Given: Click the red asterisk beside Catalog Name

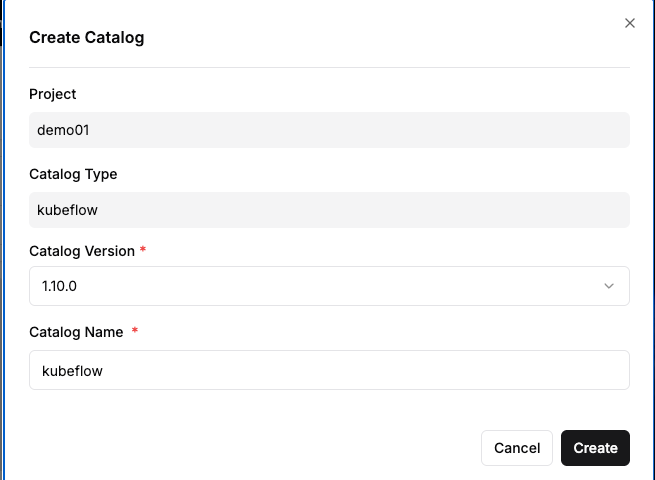Looking at the screenshot, I should coord(135,330).
